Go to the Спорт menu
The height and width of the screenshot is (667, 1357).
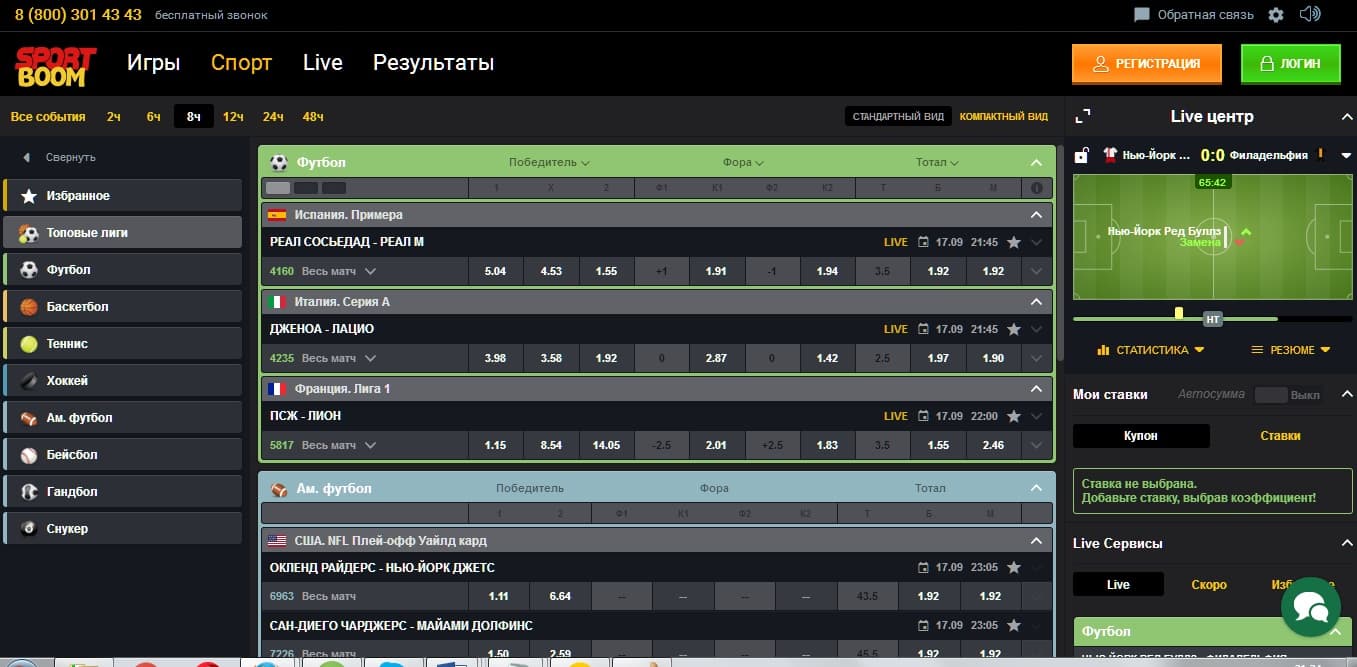click(x=241, y=63)
